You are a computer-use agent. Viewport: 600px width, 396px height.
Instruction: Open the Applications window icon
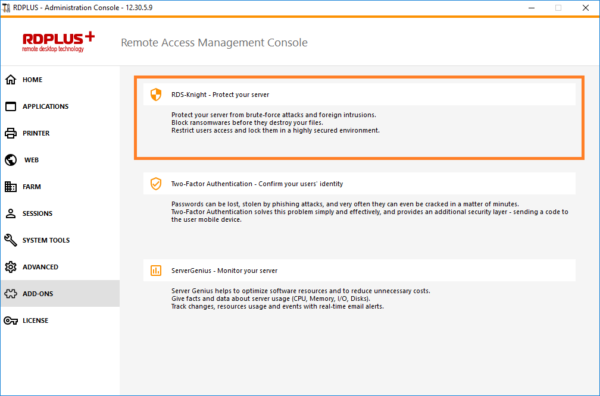coord(11,106)
